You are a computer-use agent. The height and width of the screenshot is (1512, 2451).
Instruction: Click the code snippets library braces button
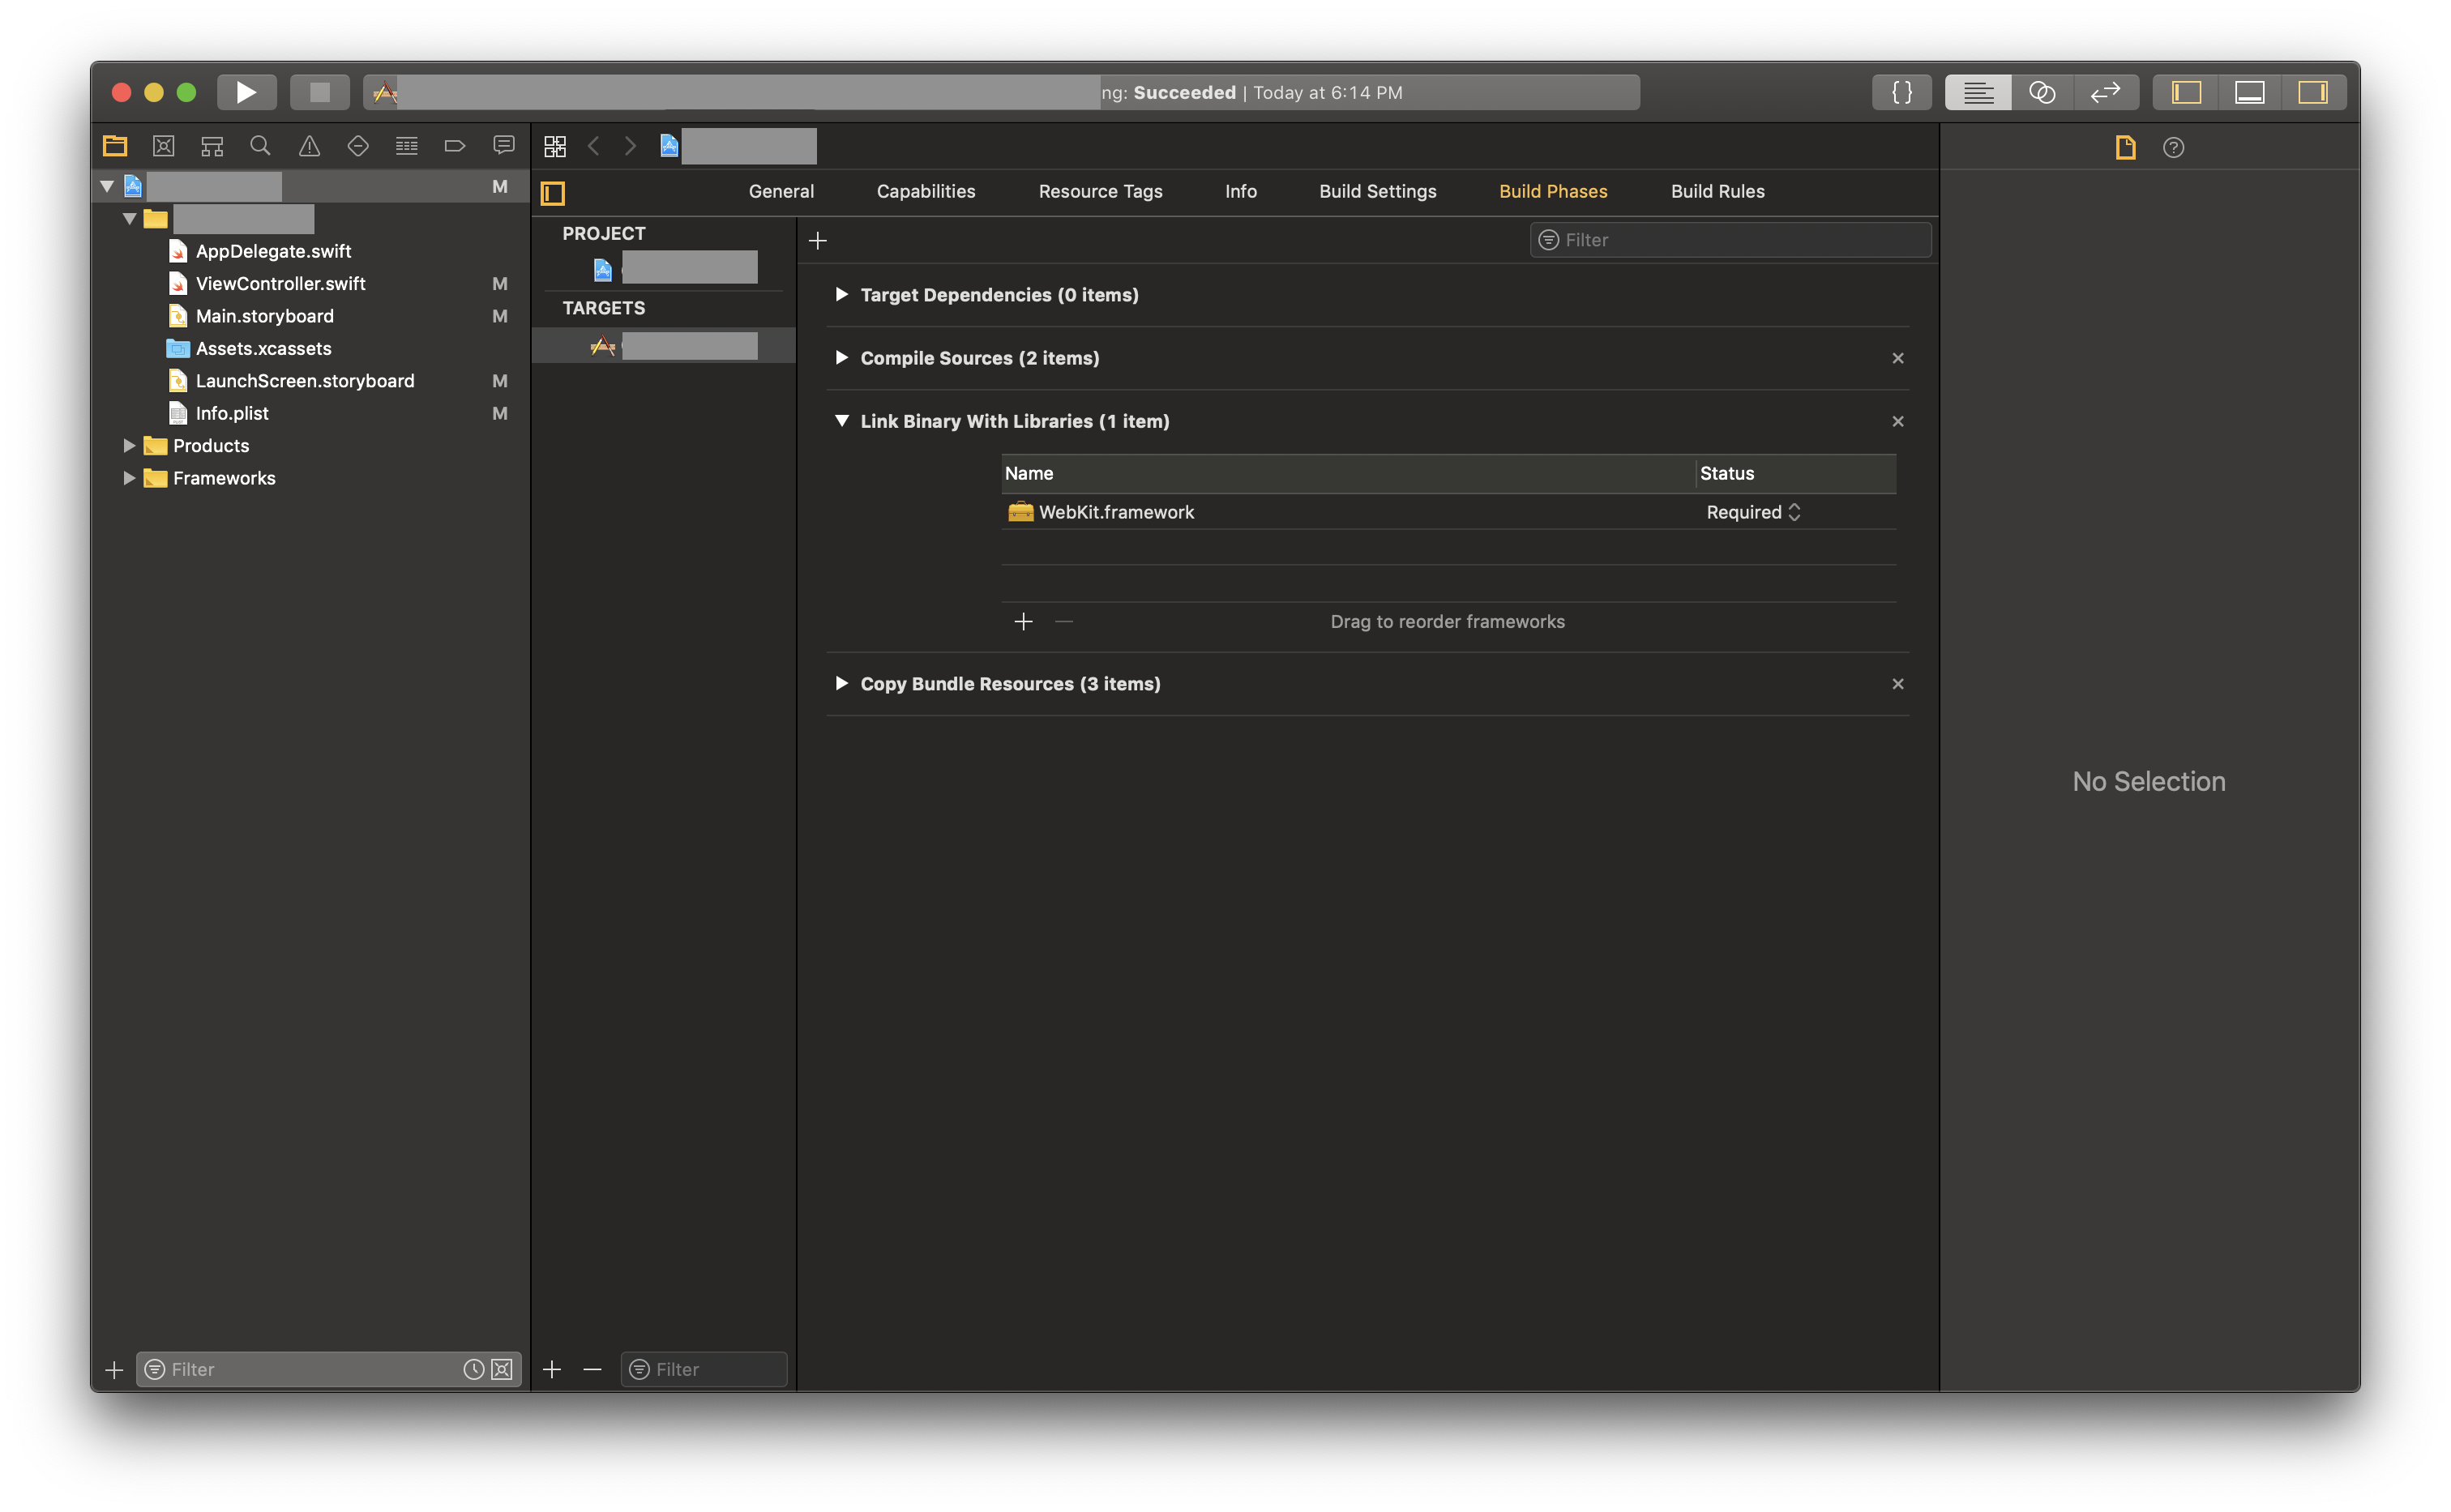(x=1901, y=92)
